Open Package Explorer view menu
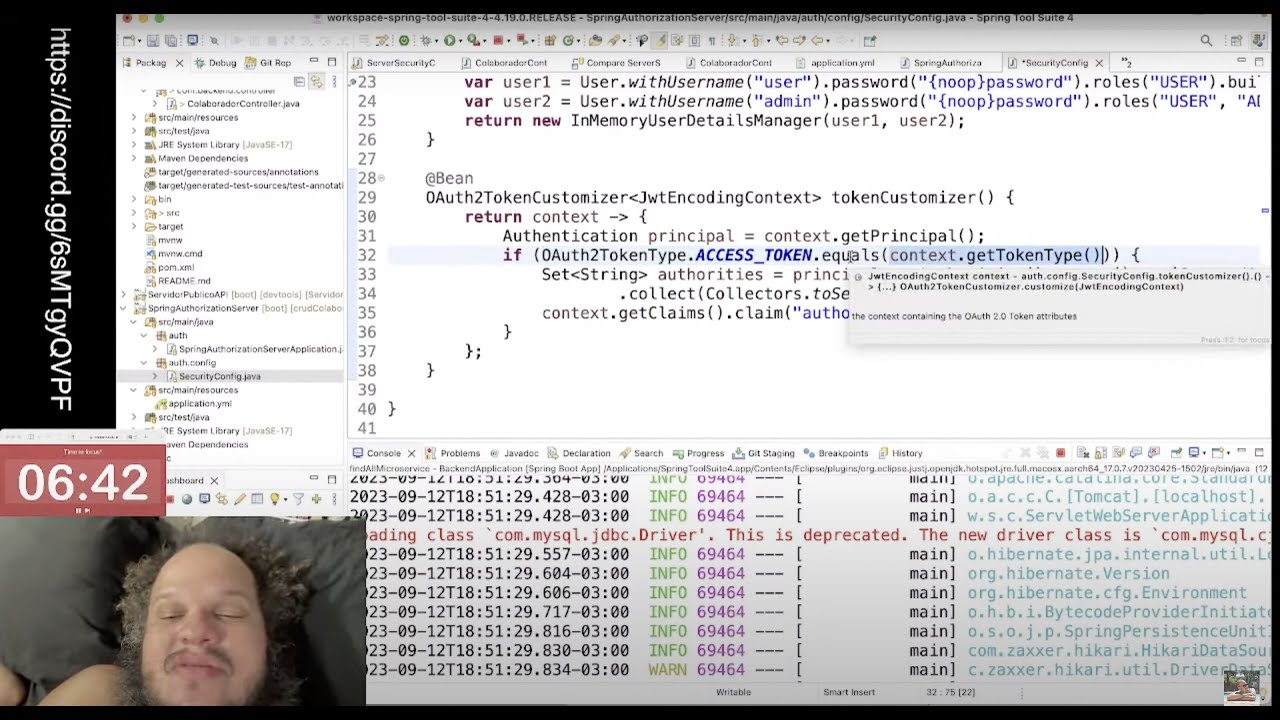The width and height of the screenshot is (1280, 720). [333, 81]
